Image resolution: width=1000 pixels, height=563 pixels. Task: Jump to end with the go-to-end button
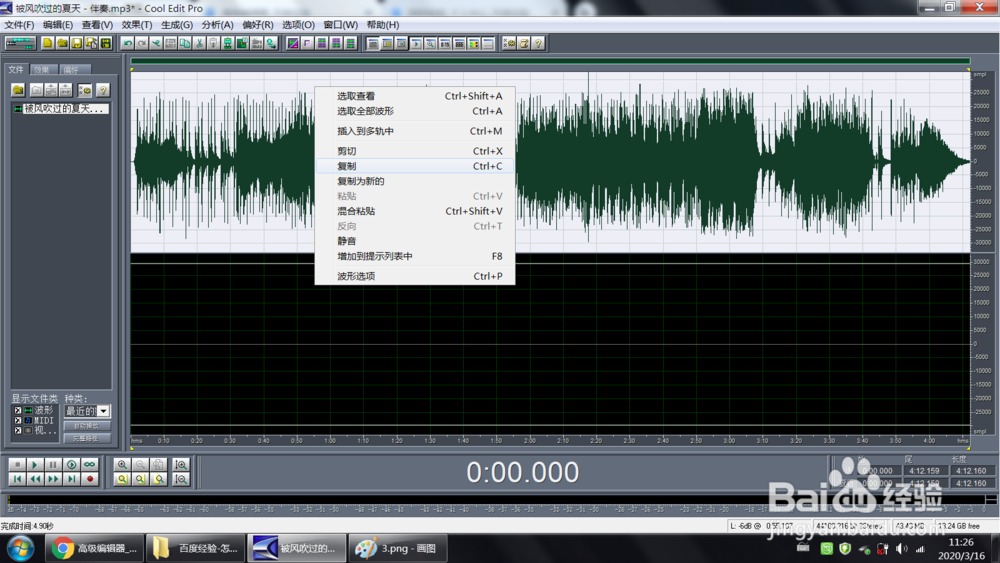(71, 479)
